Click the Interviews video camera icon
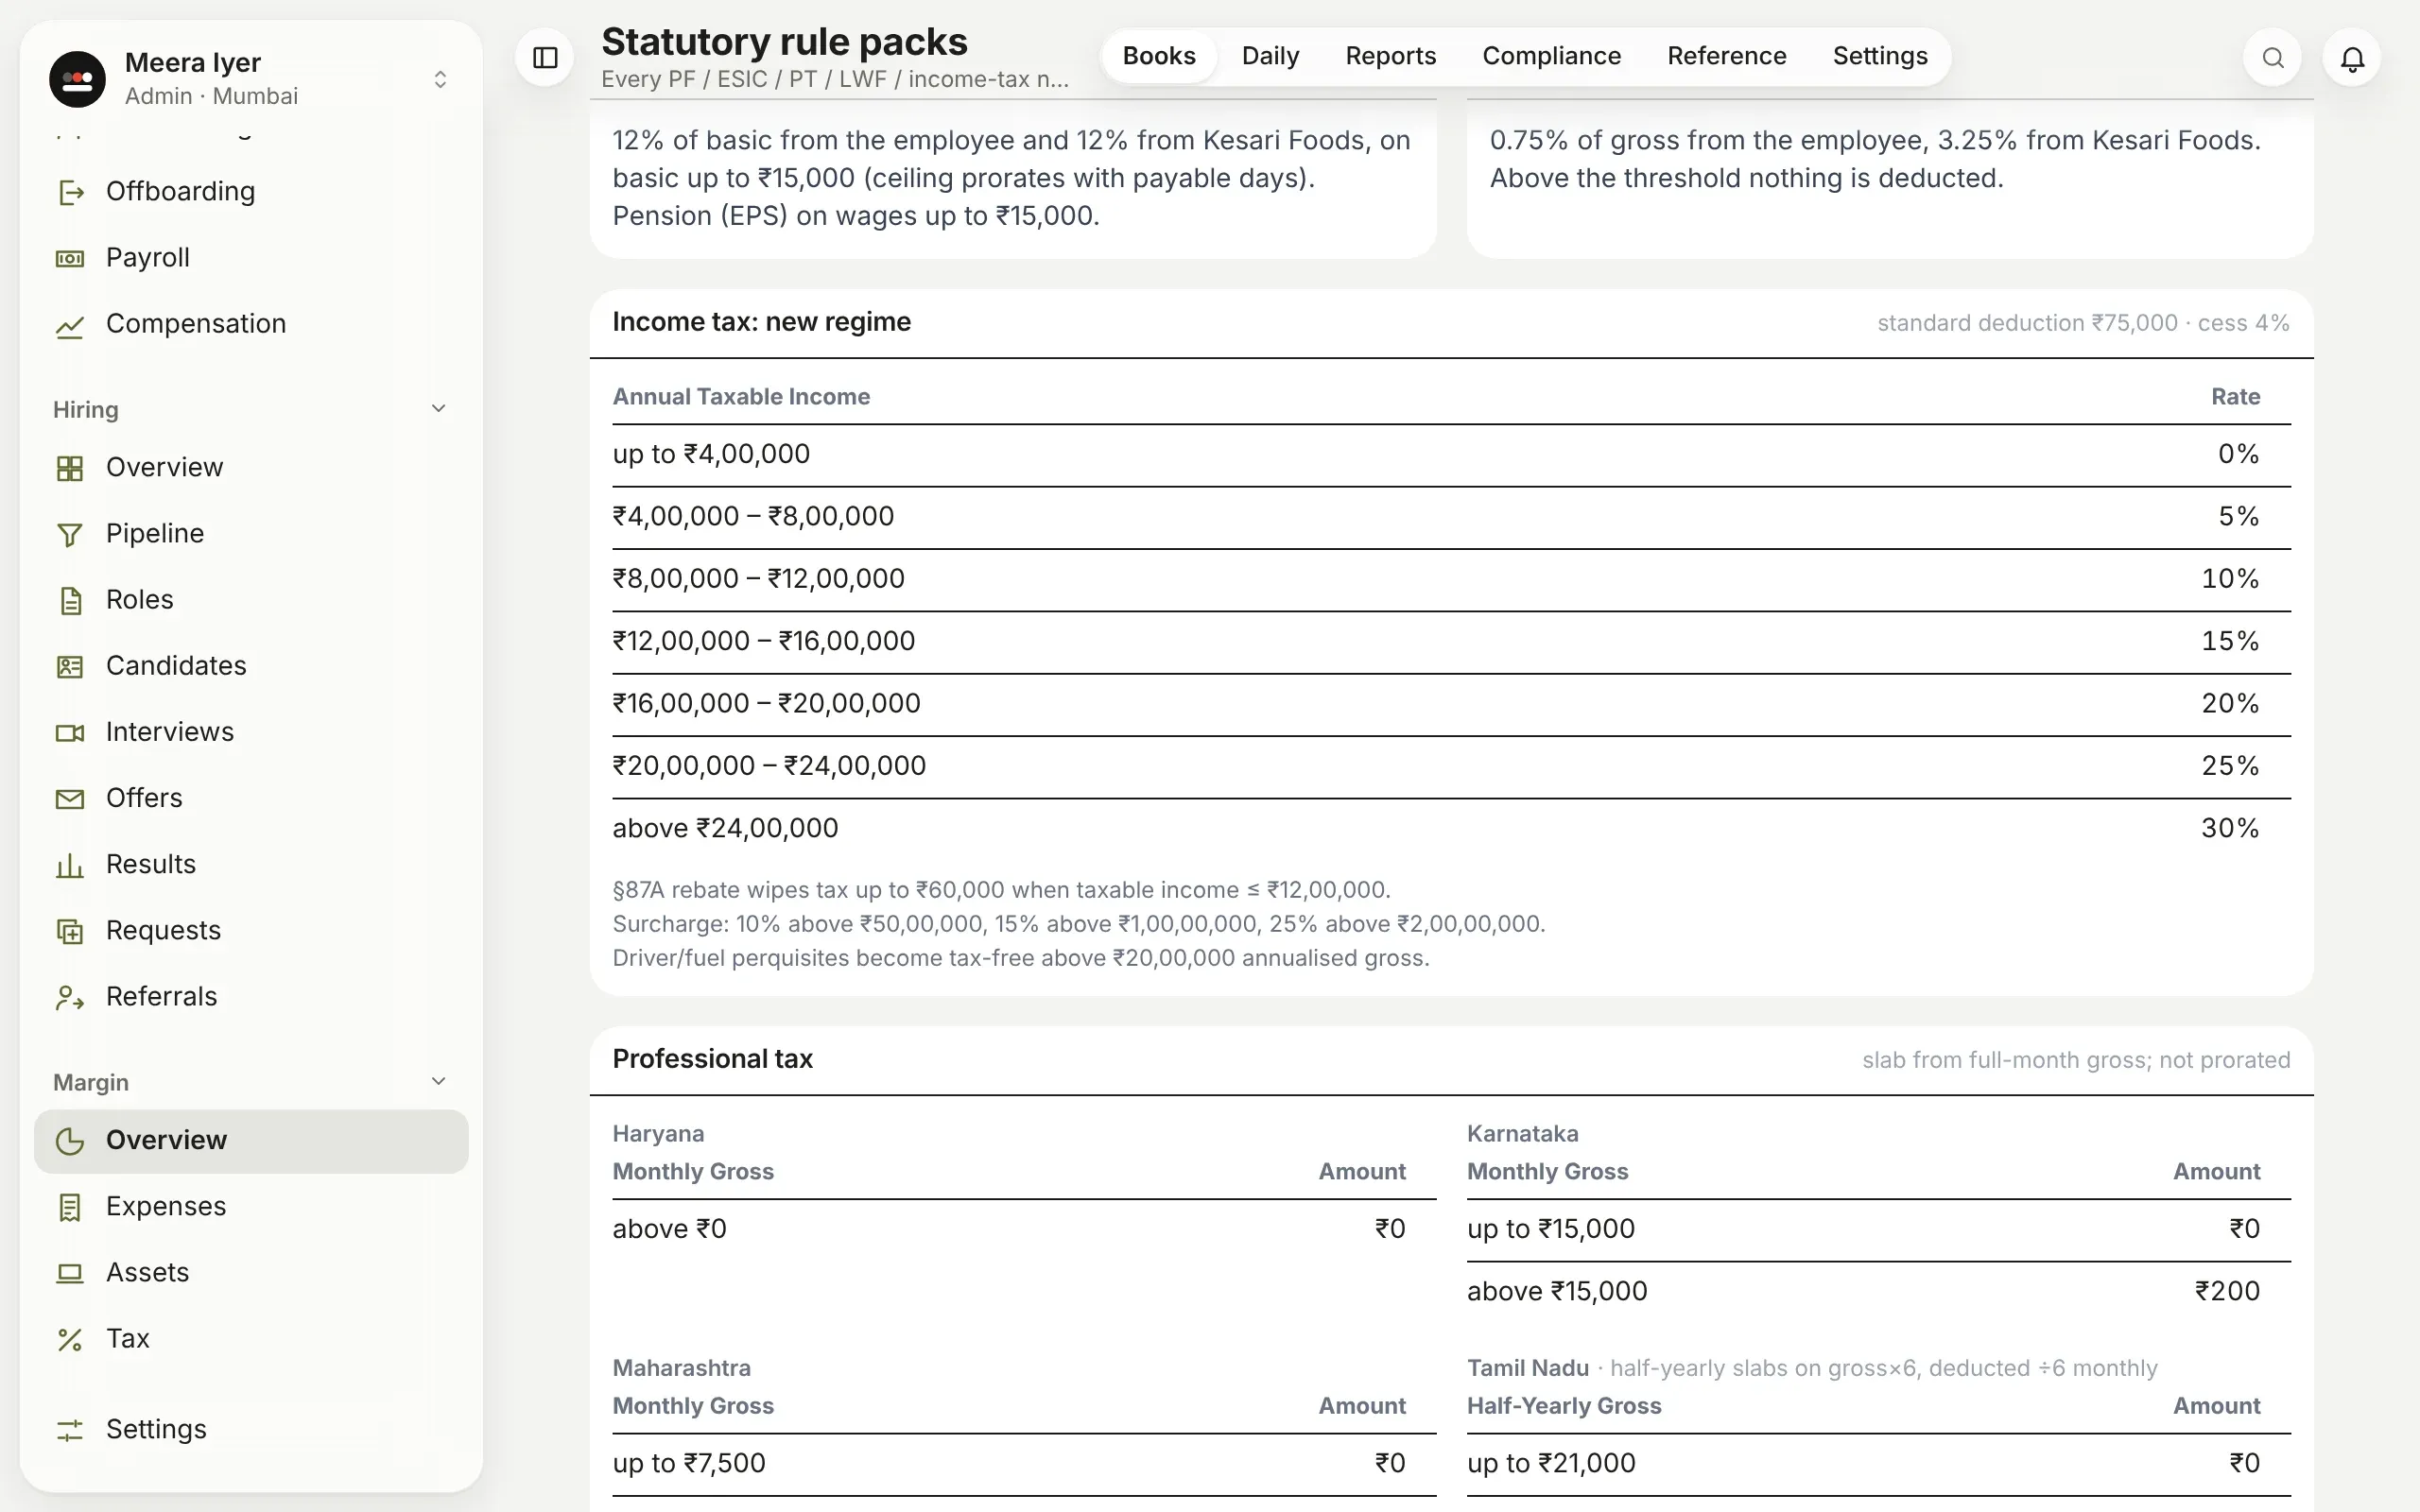Screen dimensions: 2420x1512 point(70,732)
